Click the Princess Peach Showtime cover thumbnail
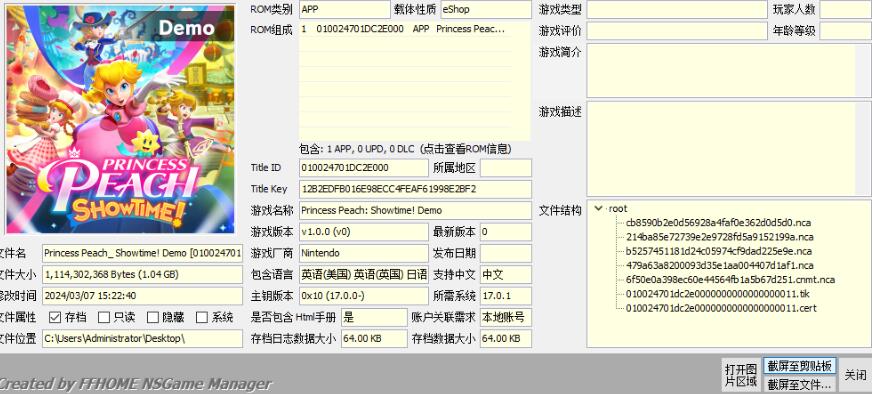Screen dimensions: 872x394 [x=120, y=119]
